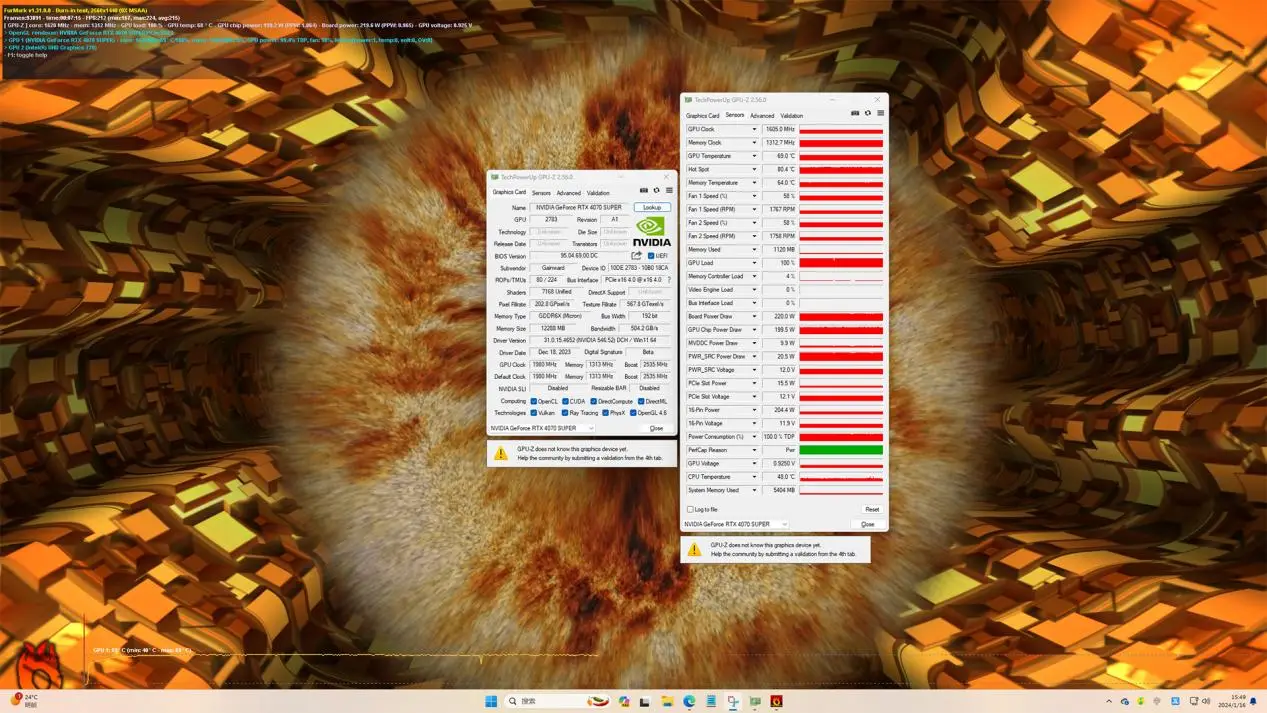Image resolution: width=1267 pixels, height=713 pixels.
Task: Switch to the Graphics Card tab in the Sensors window
Action: (x=703, y=116)
